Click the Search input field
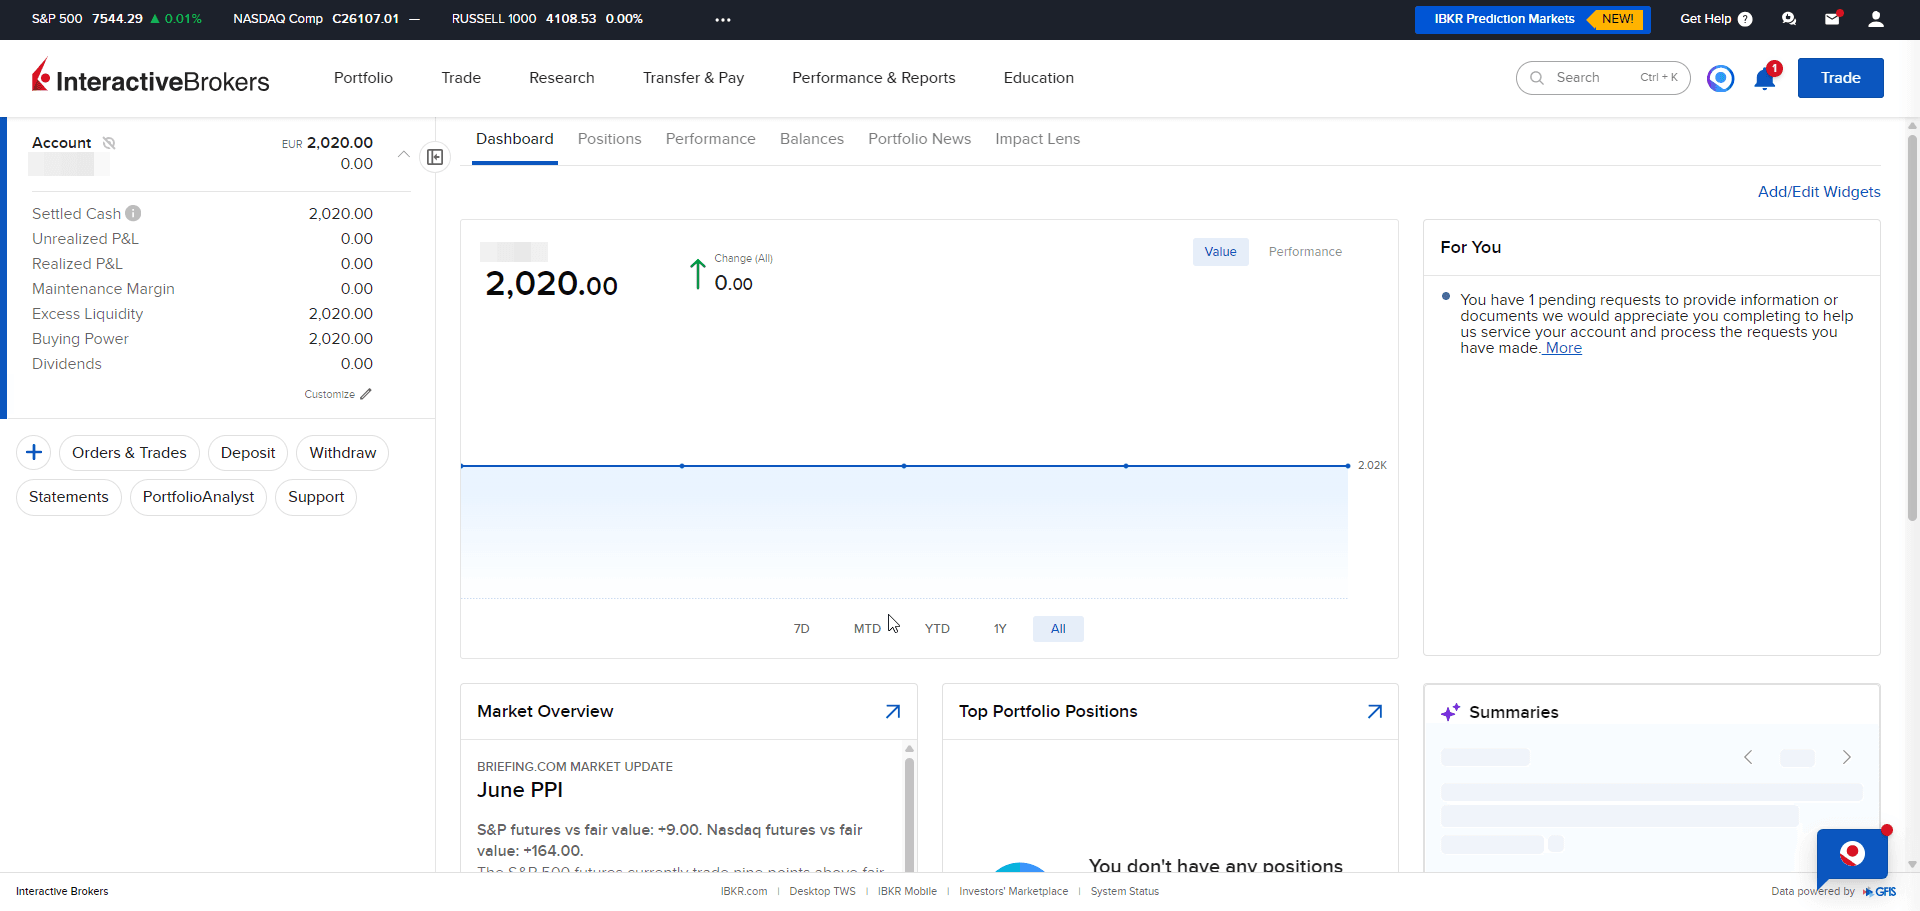Image resolution: width=1920 pixels, height=911 pixels. pos(1603,78)
